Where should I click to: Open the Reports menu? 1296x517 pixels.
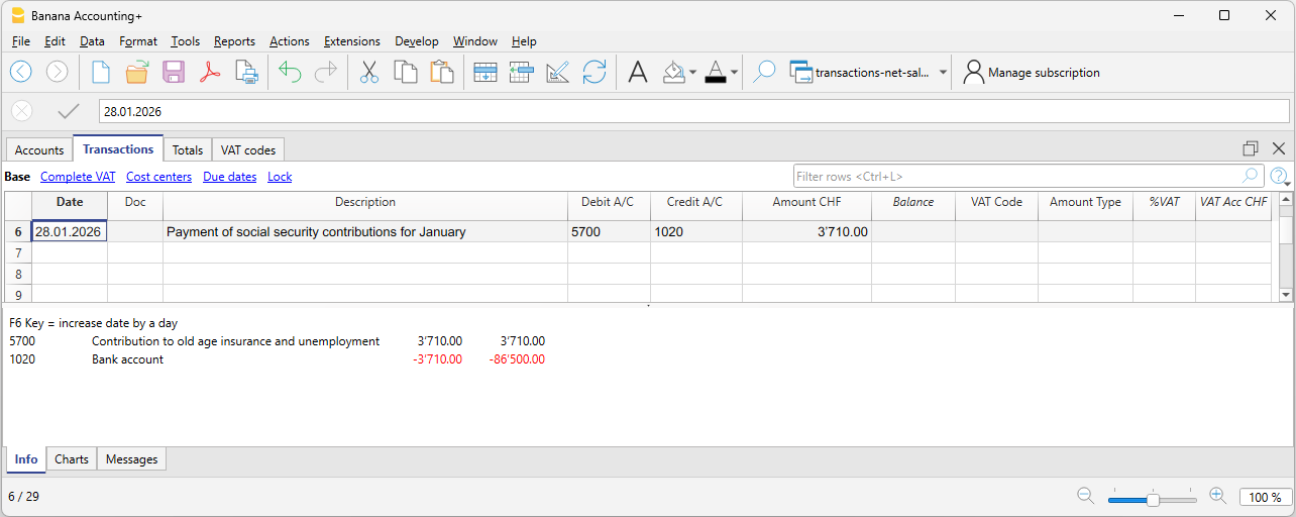coord(234,41)
